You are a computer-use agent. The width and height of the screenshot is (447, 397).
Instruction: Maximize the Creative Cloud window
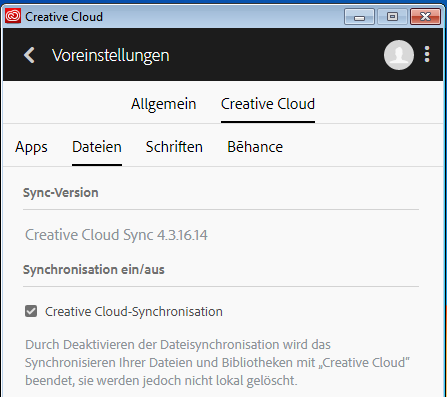(392, 17)
